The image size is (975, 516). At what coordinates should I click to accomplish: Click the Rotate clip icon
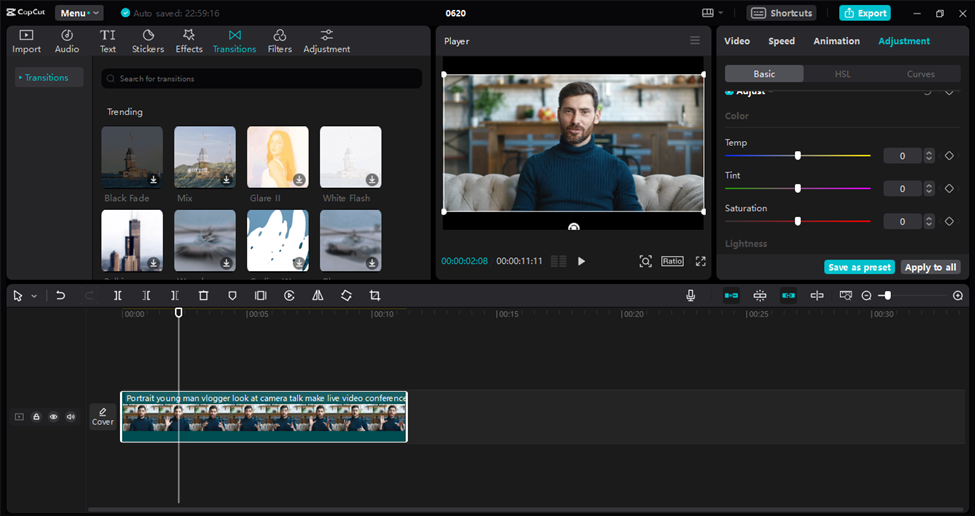[x=346, y=296]
